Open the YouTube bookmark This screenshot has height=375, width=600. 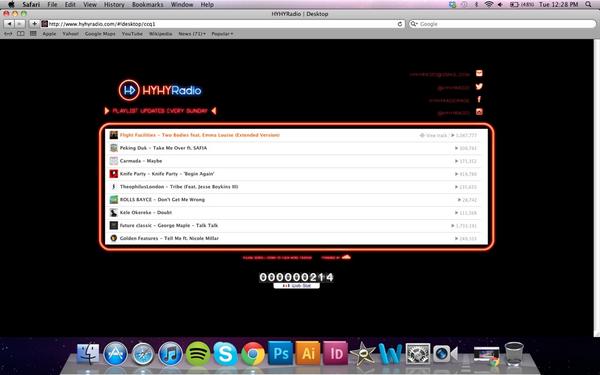[x=132, y=34]
